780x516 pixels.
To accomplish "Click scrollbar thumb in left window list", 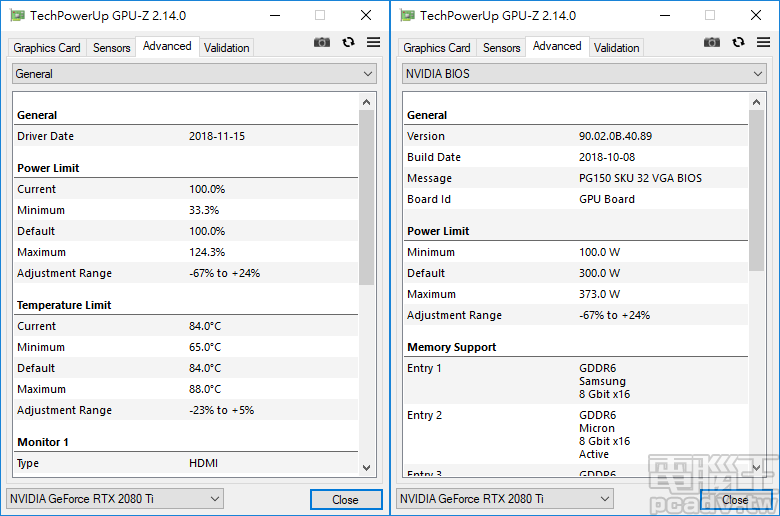I will [367, 198].
